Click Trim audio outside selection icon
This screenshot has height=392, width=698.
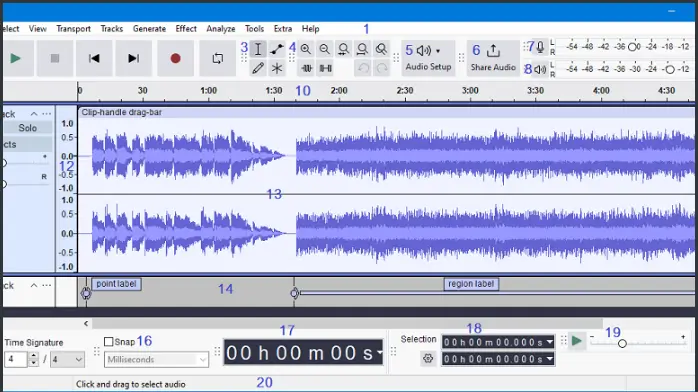point(306,68)
